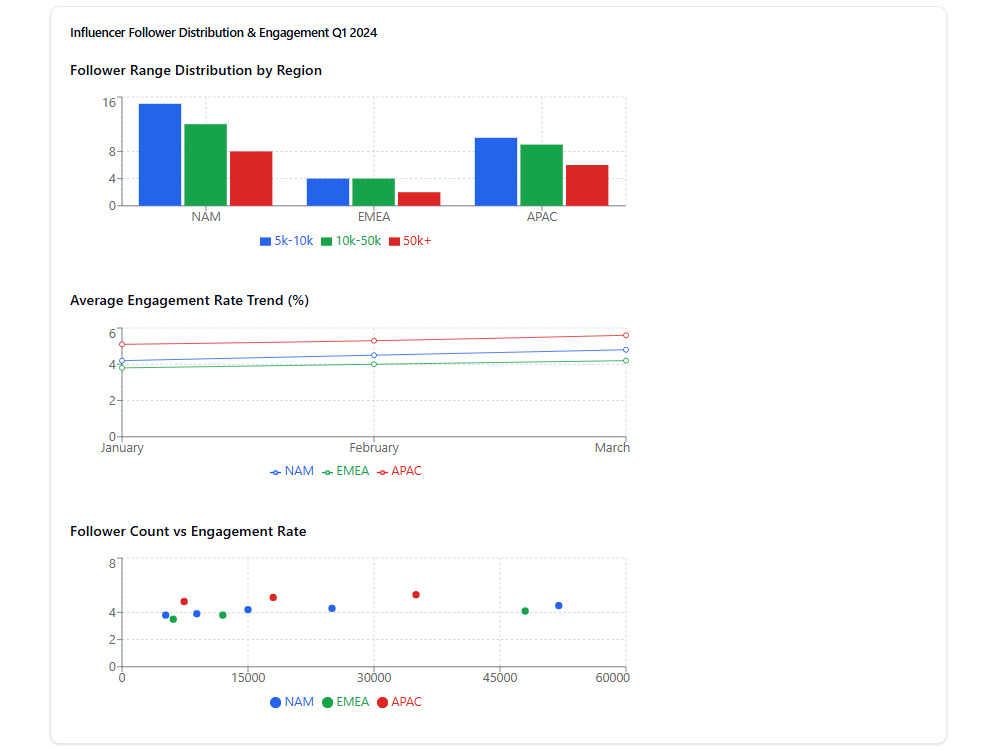
Task: Click the March axis label
Action: pyautogui.click(x=612, y=448)
